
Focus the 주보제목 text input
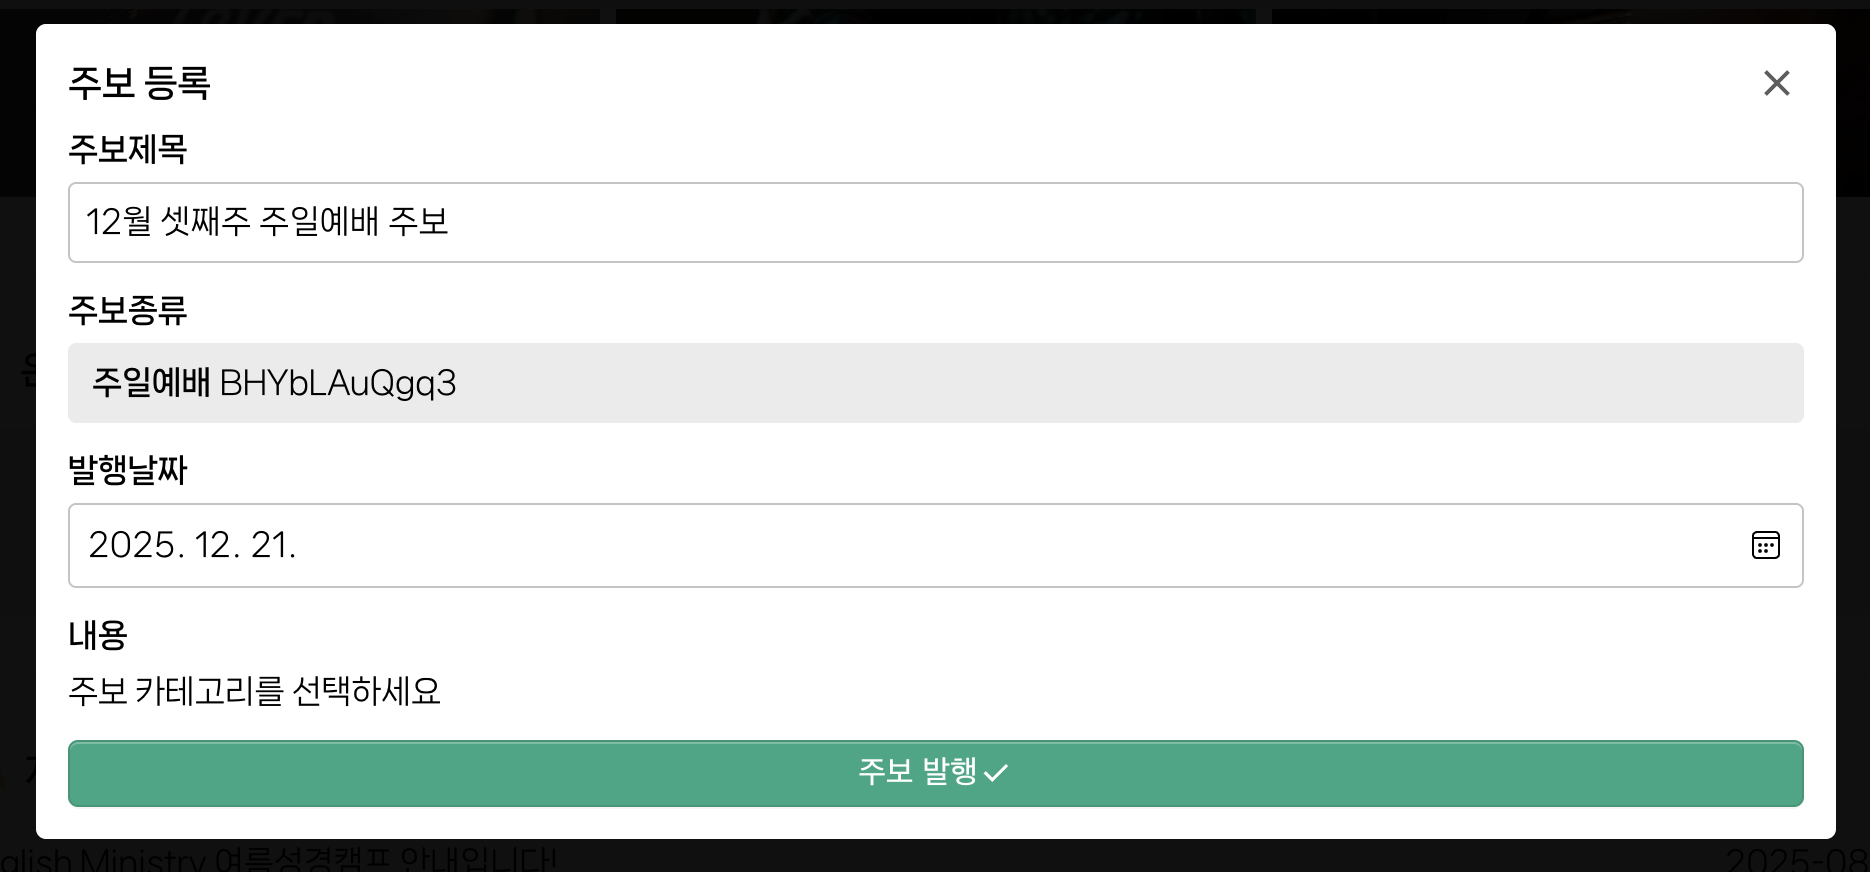[935, 222]
